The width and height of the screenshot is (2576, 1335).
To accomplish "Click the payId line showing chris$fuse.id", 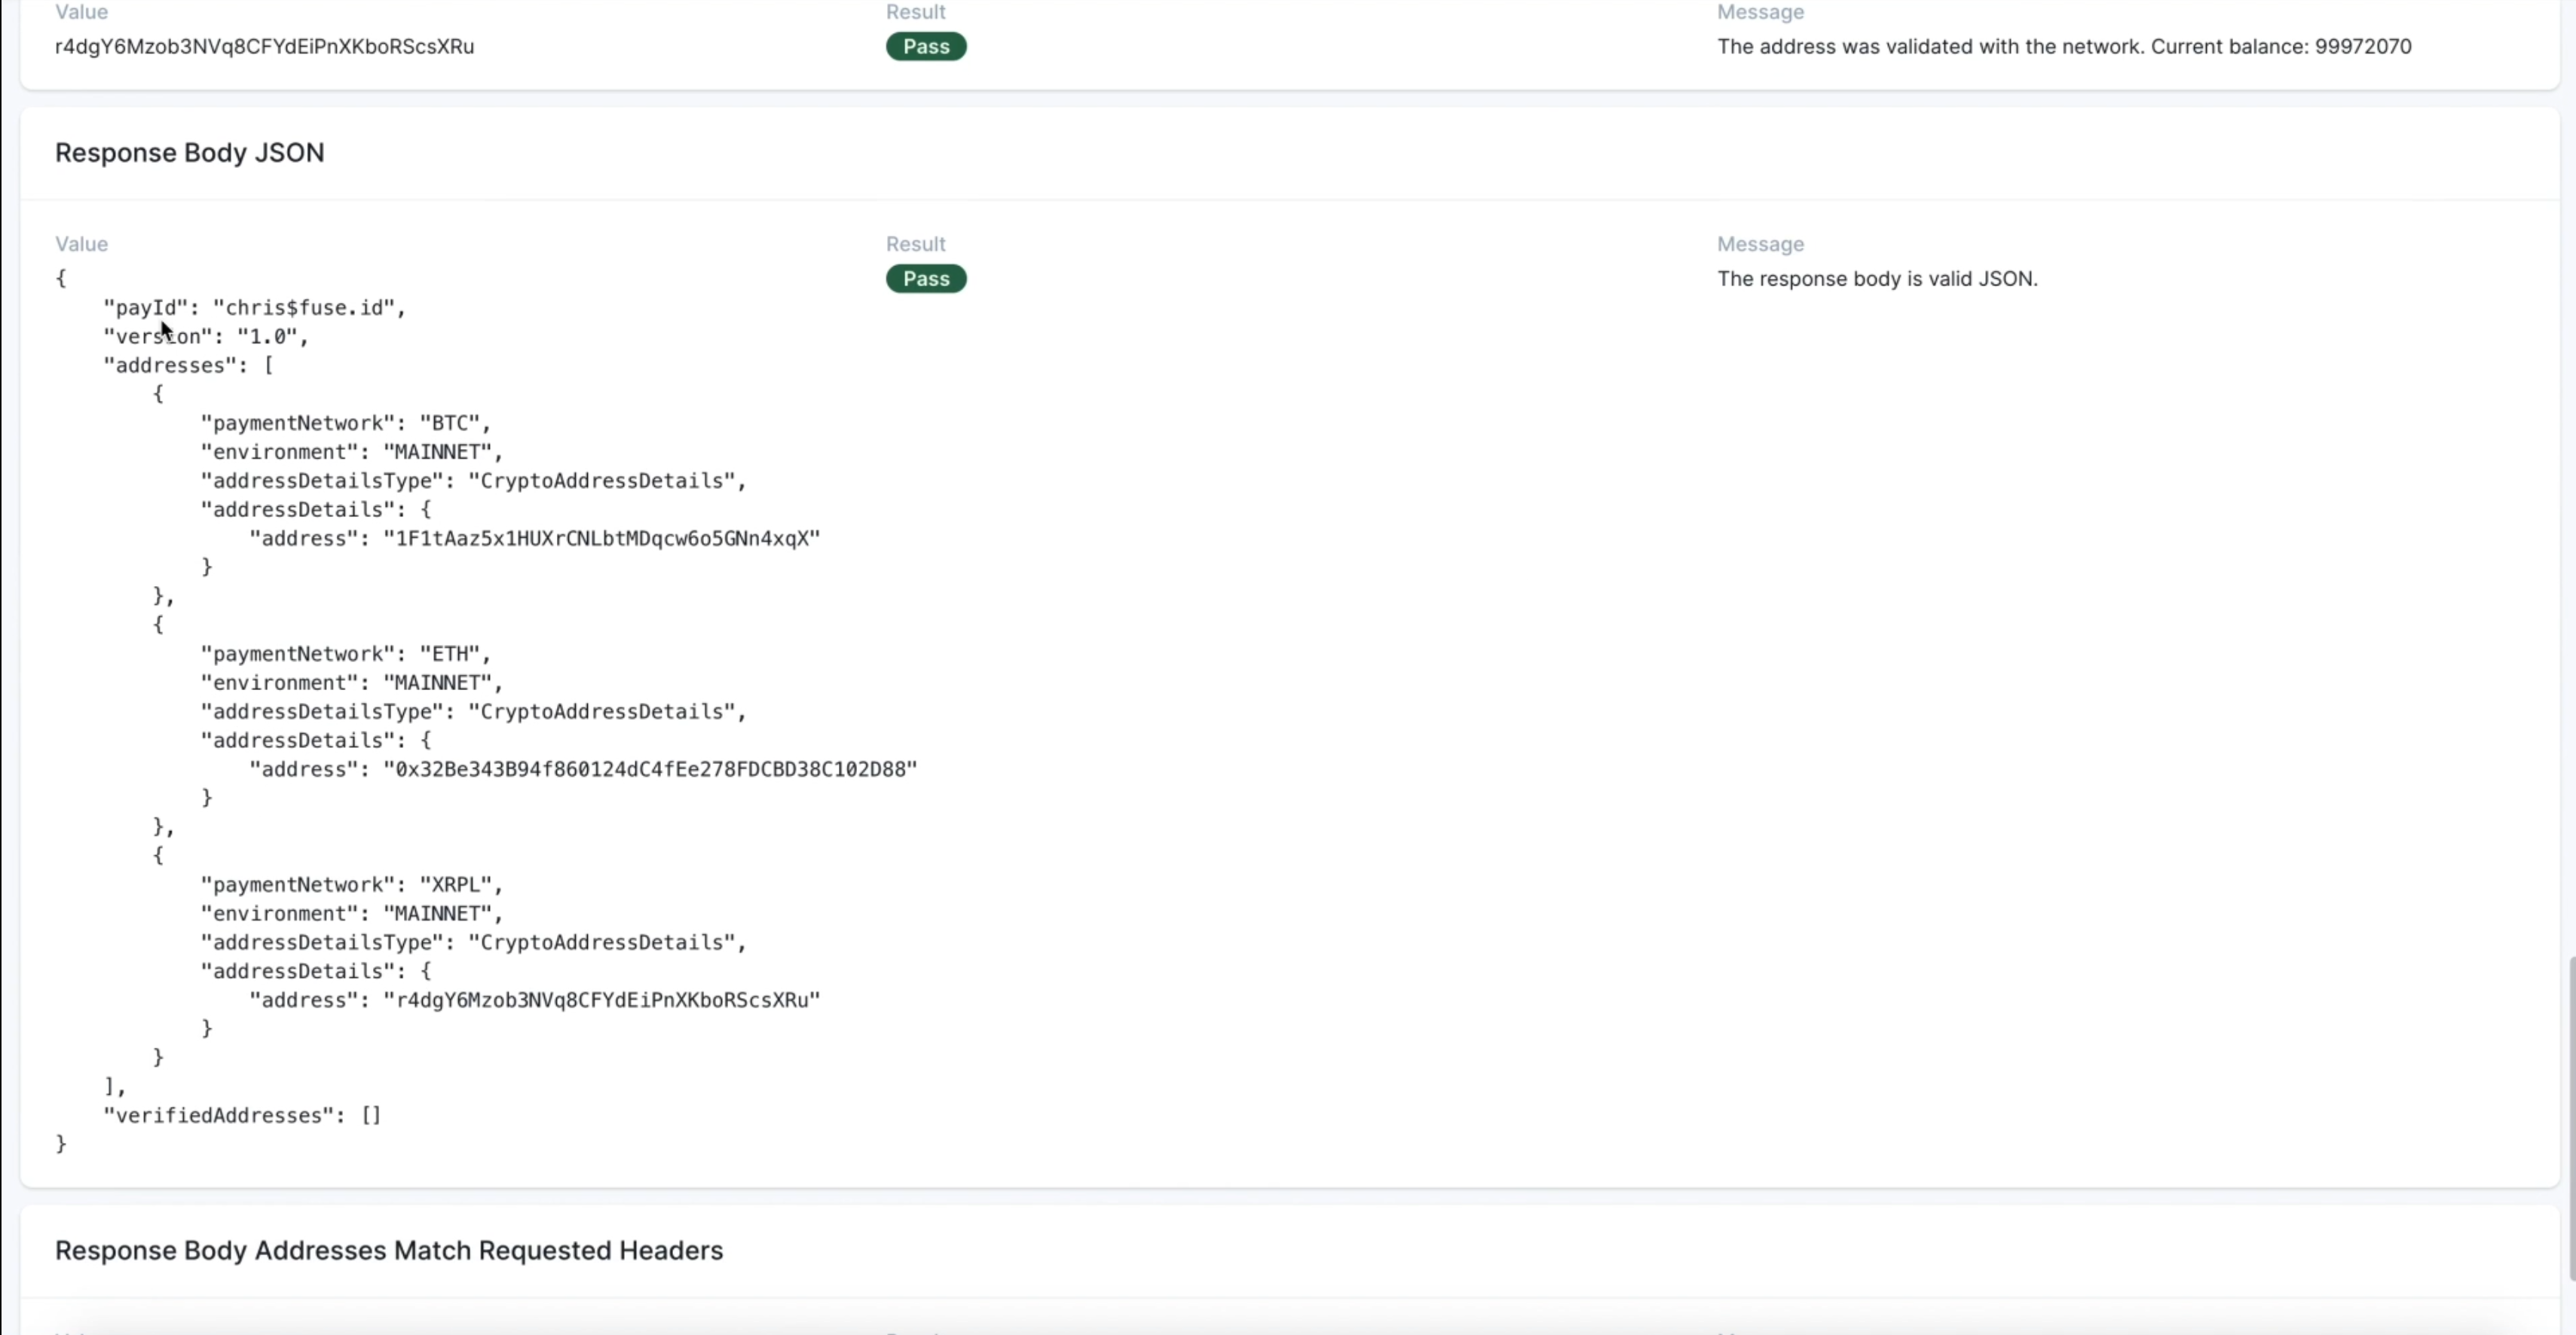I will (x=254, y=308).
